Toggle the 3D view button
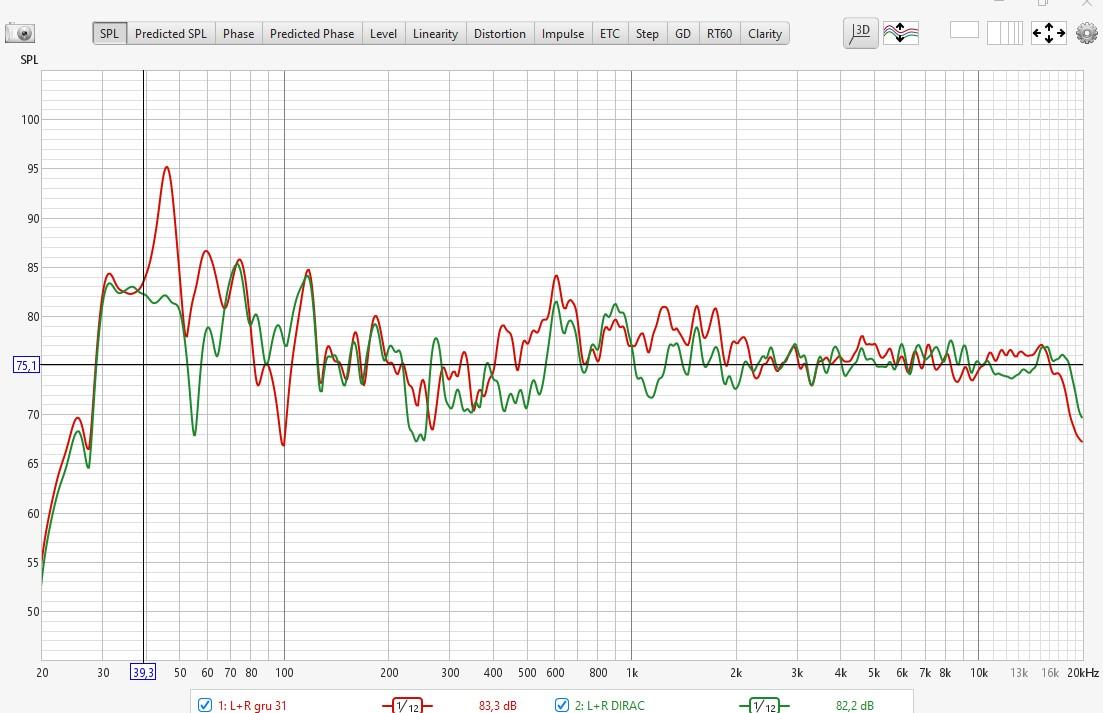 860,33
